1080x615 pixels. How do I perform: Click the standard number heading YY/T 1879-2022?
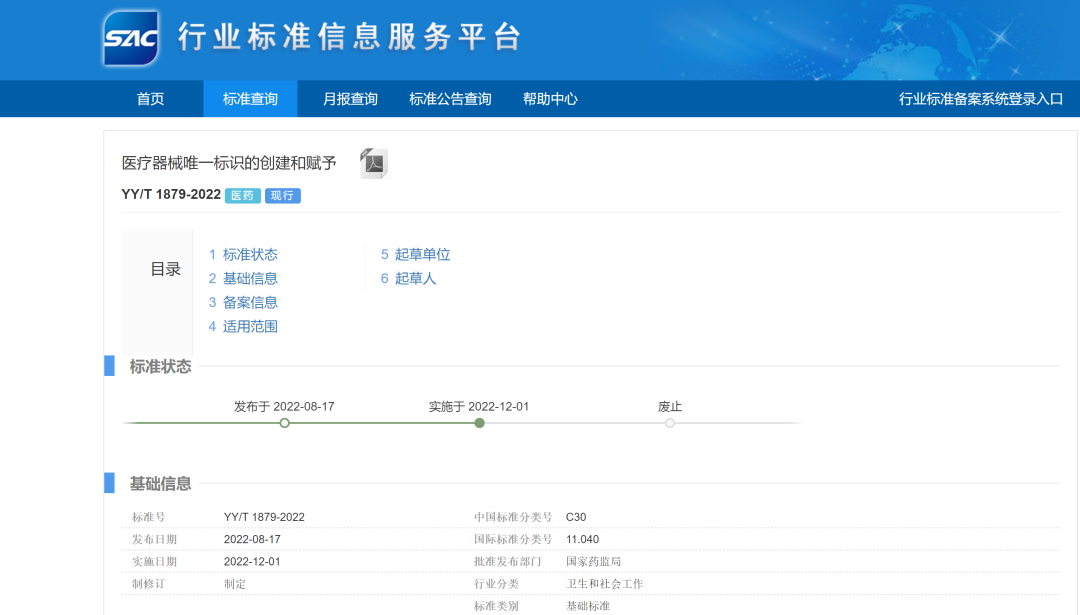(171, 195)
